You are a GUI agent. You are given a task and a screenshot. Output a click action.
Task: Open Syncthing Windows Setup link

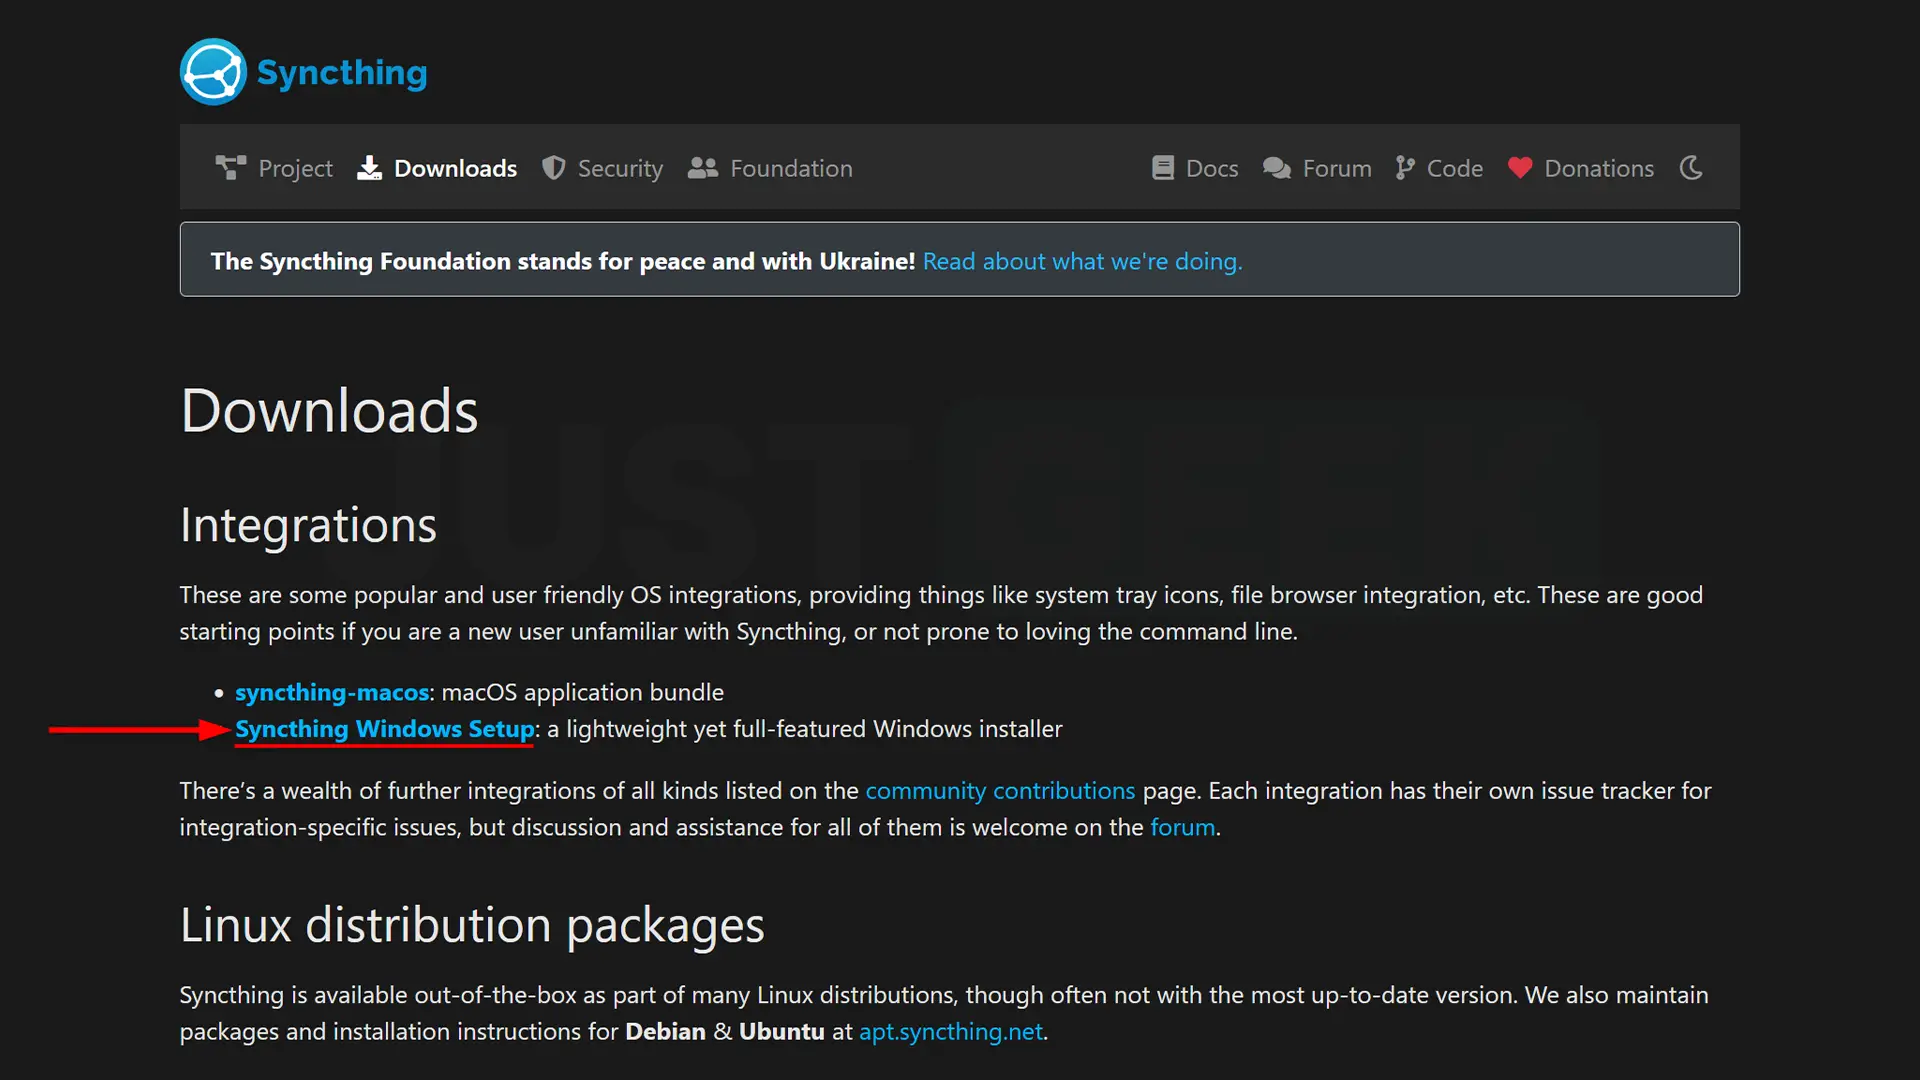[385, 729]
